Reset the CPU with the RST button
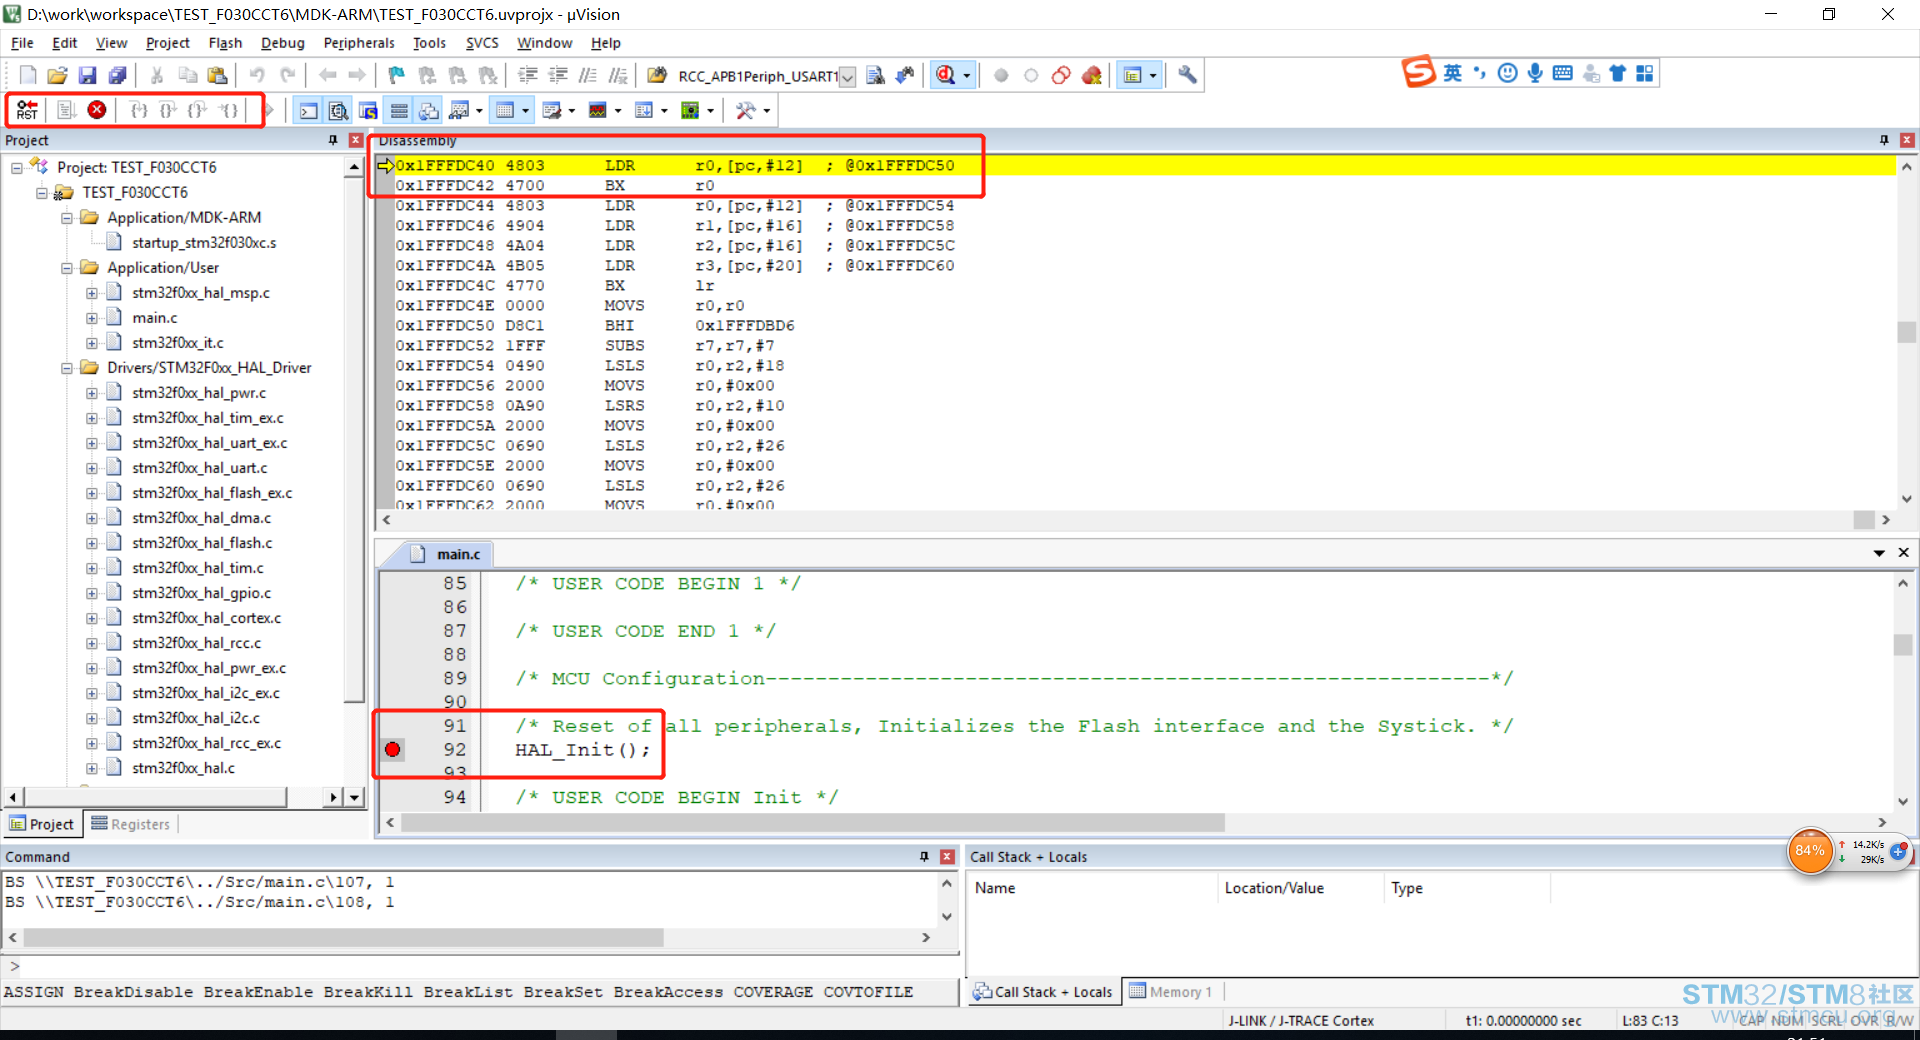1920x1040 pixels. [x=27, y=110]
